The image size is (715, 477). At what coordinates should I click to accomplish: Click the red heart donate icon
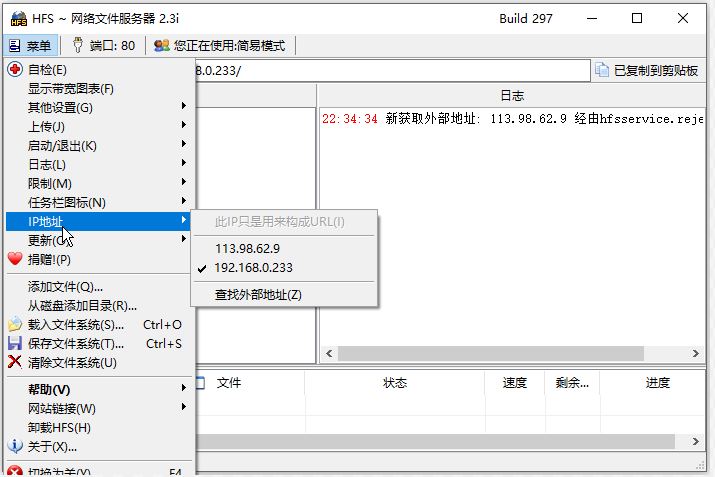coord(15,259)
